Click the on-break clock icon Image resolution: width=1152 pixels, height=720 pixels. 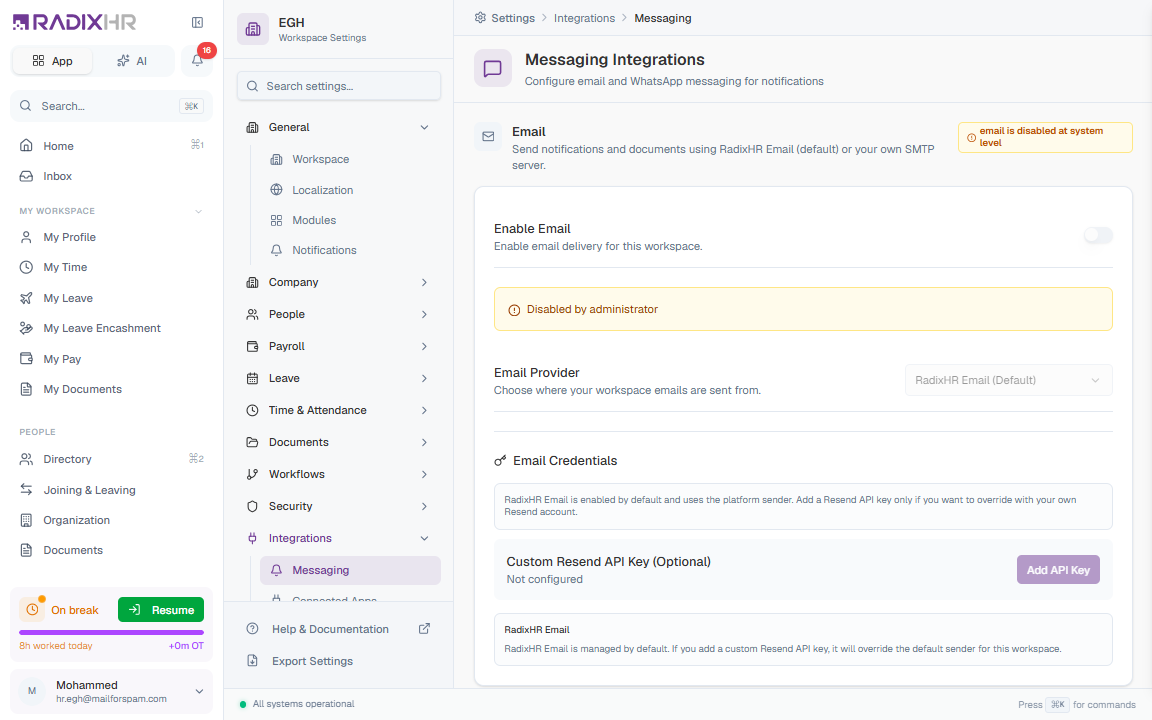(32, 610)
